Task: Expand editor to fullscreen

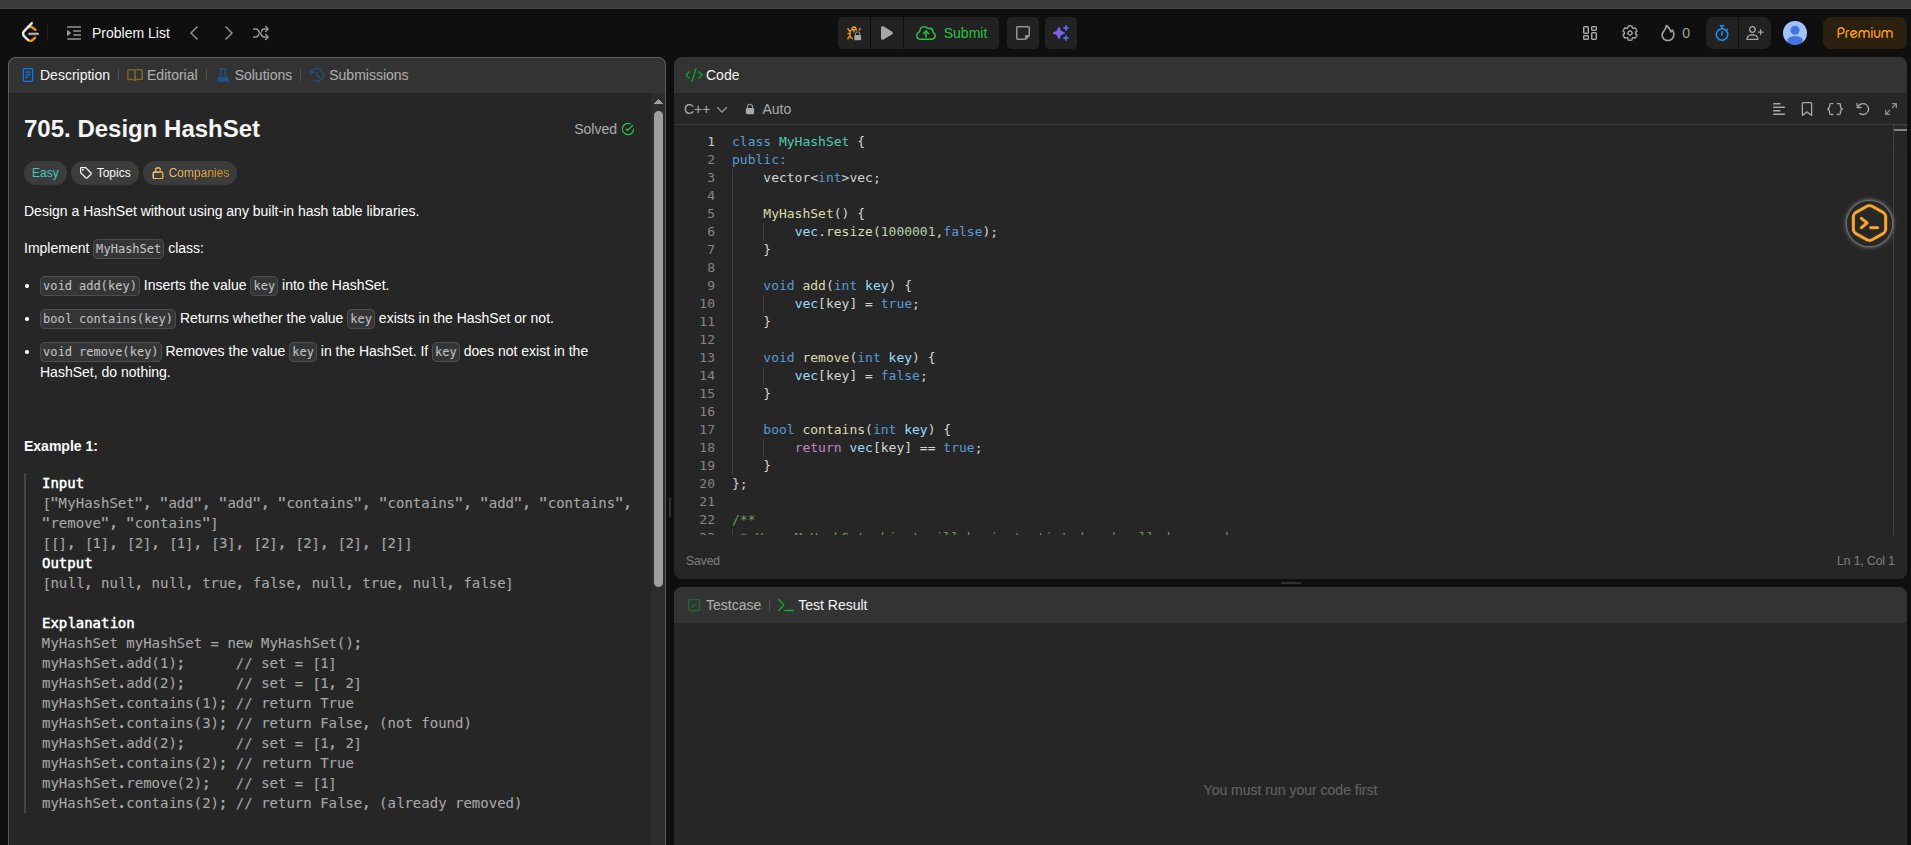Action: point(1890,109)
